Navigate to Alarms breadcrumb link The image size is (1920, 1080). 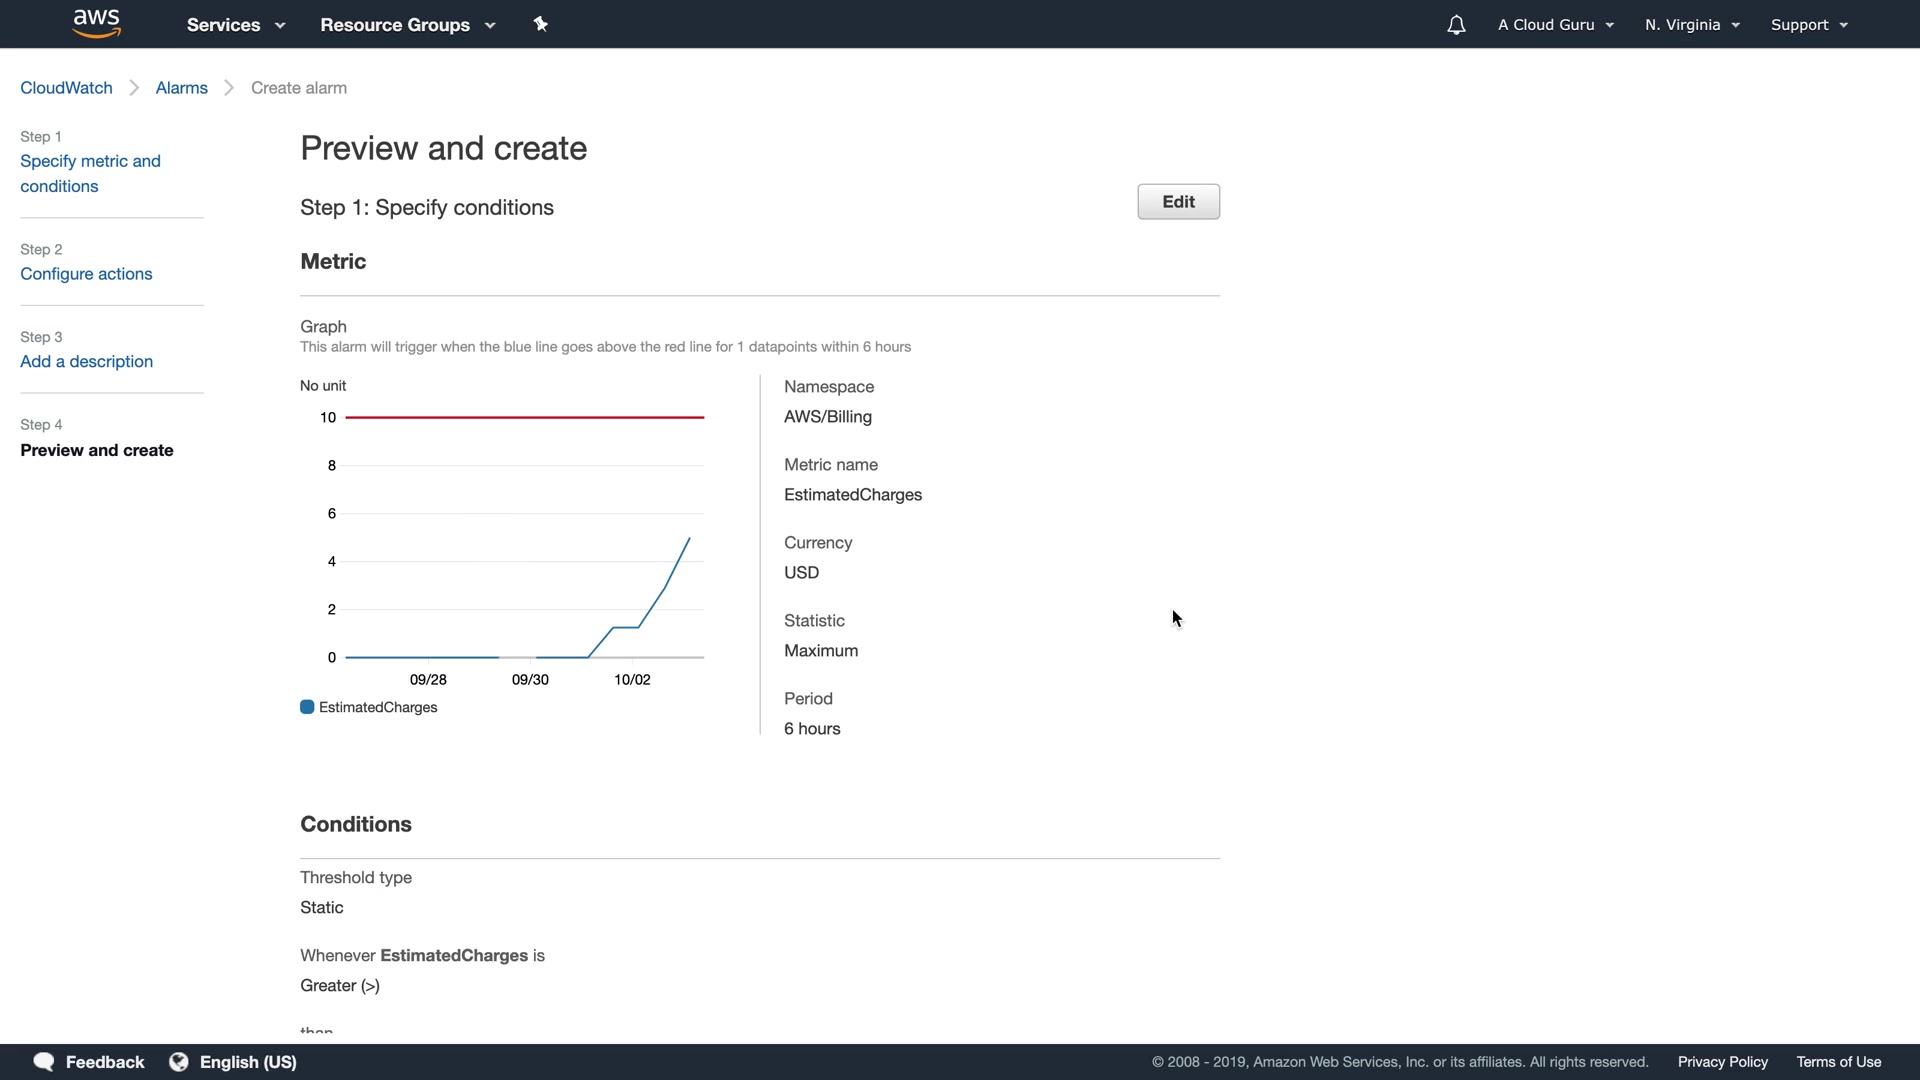181,88
